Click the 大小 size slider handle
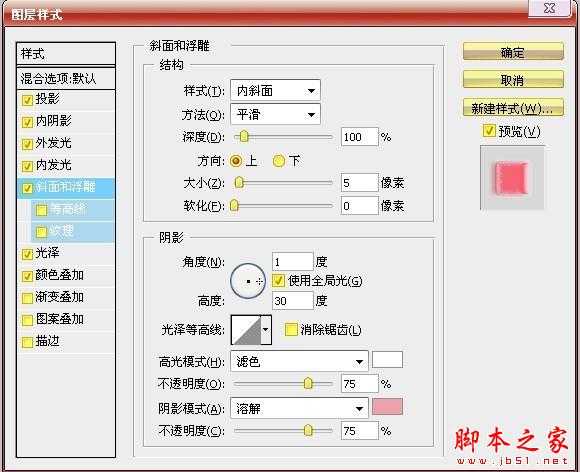The width and height of the screenshot is (580, 472). [239, 182]
